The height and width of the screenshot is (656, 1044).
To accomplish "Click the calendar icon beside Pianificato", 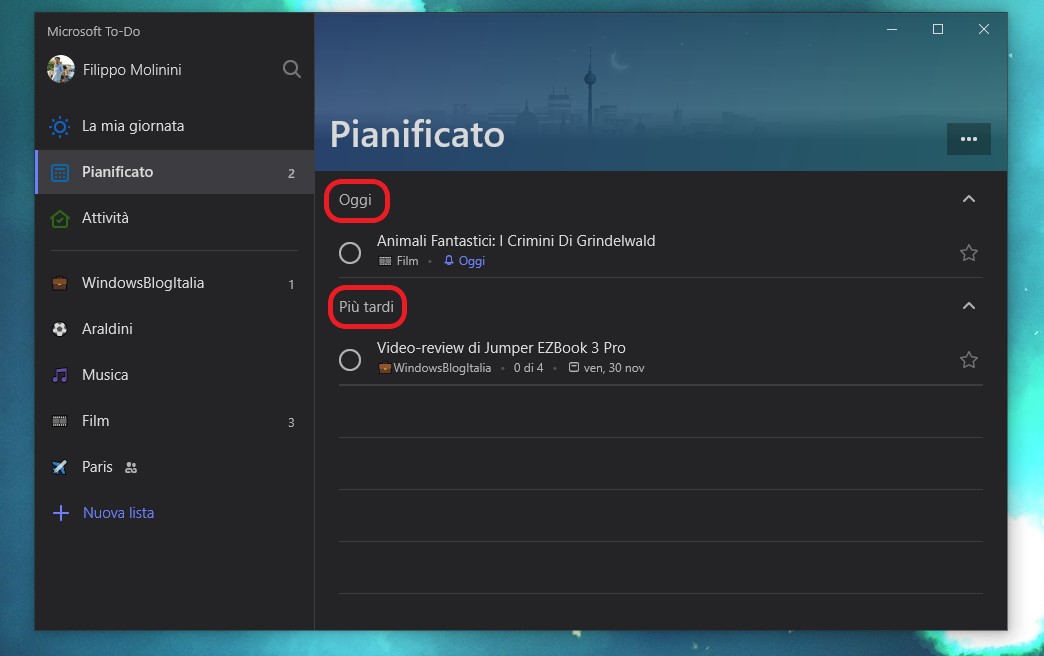I will 60,172.
